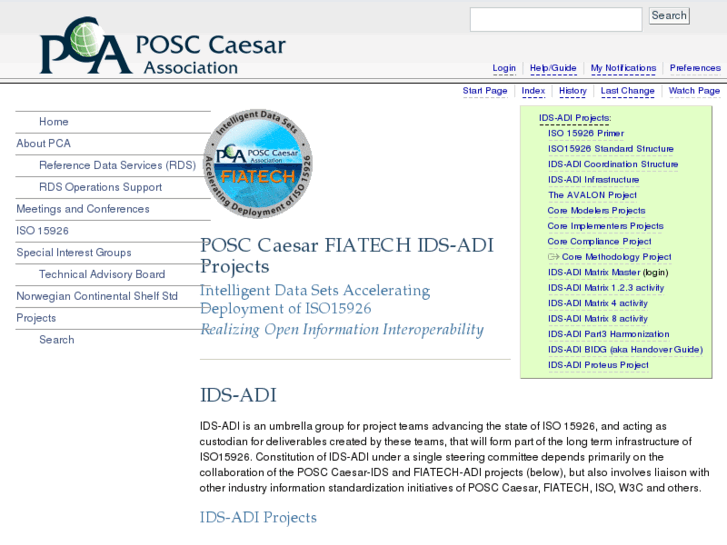Open About PCA navigation item

(x=44, y=144)
